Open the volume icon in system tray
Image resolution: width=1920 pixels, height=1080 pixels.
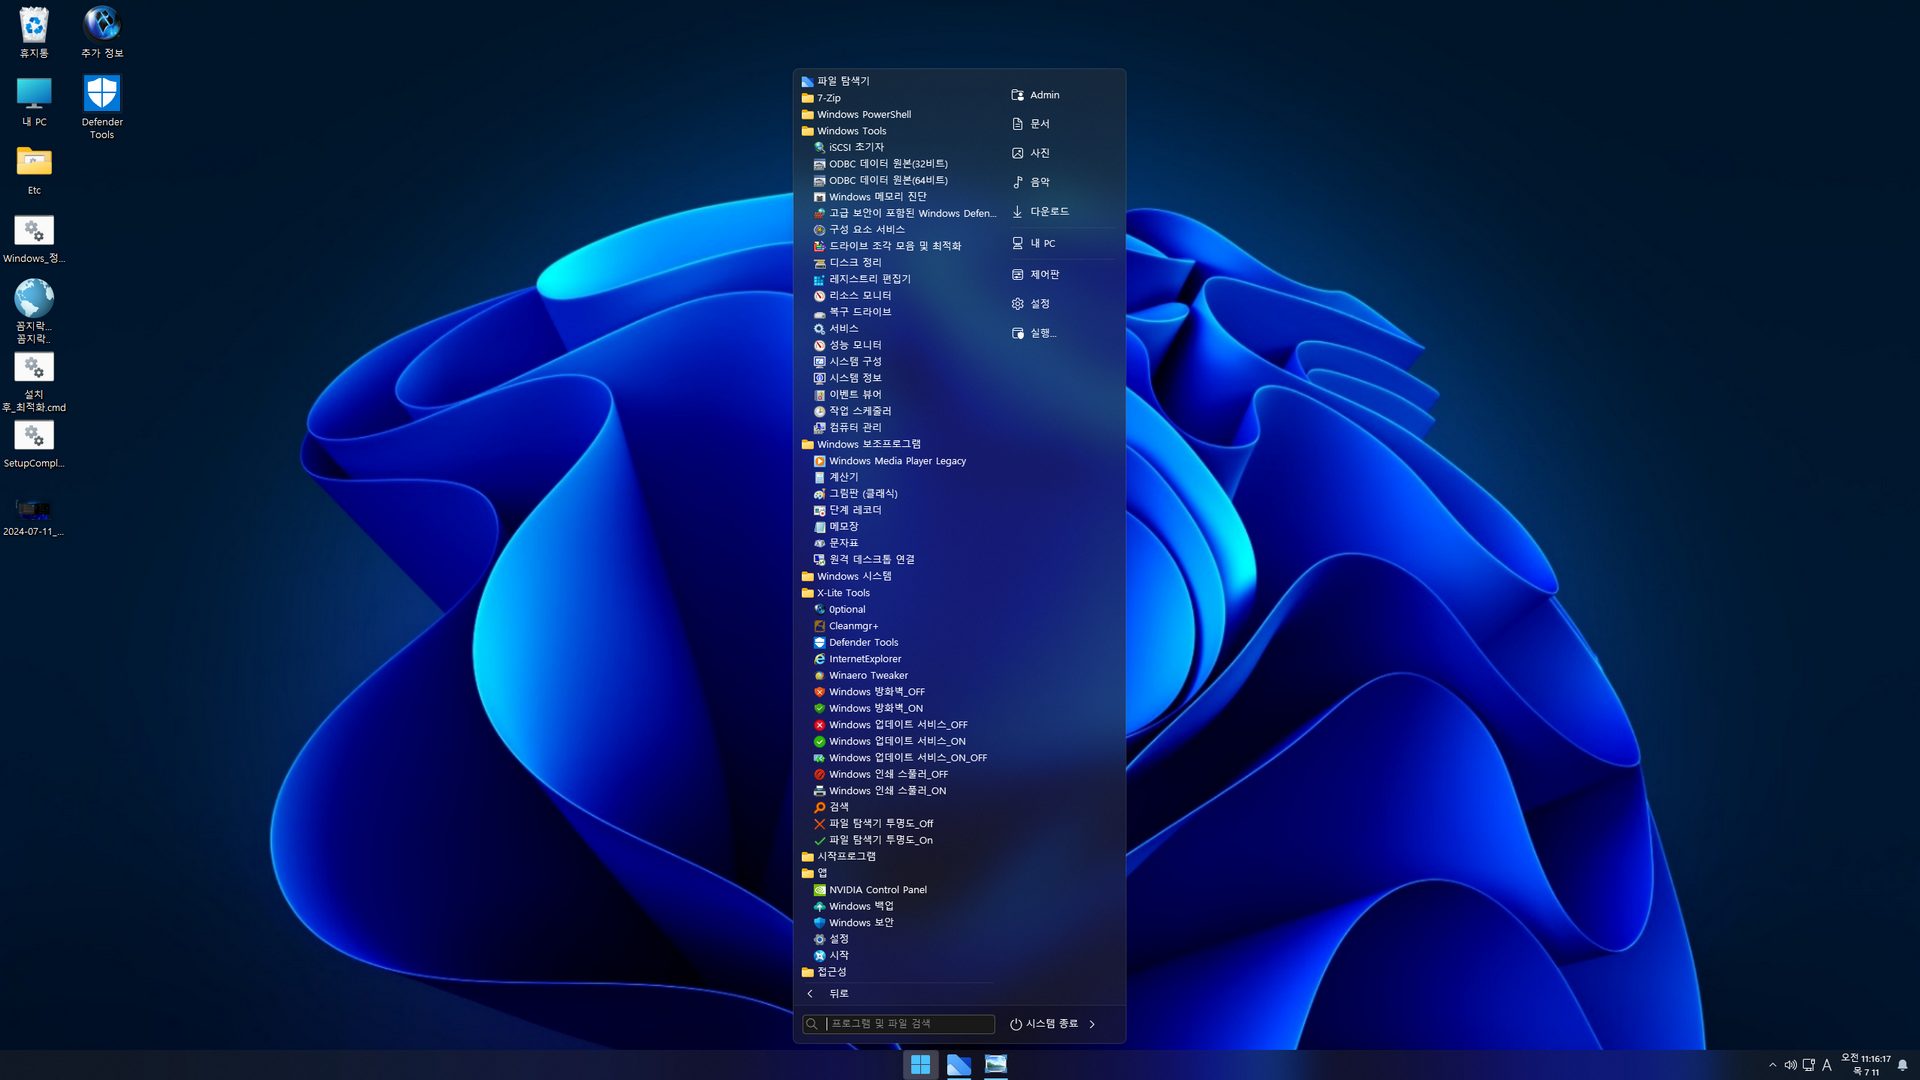[1790, 1065]
